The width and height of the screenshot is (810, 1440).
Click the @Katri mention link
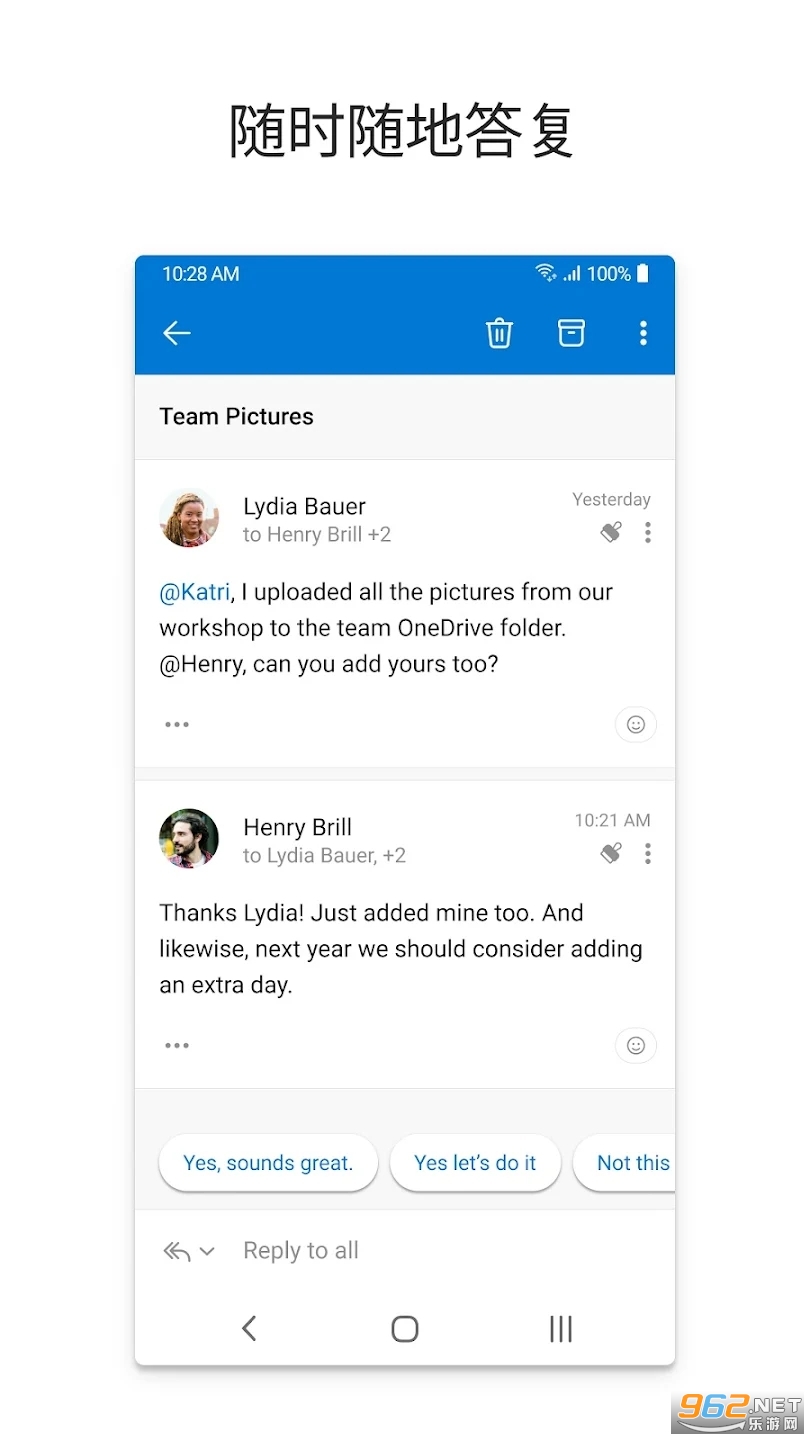[x=195, y=592]
